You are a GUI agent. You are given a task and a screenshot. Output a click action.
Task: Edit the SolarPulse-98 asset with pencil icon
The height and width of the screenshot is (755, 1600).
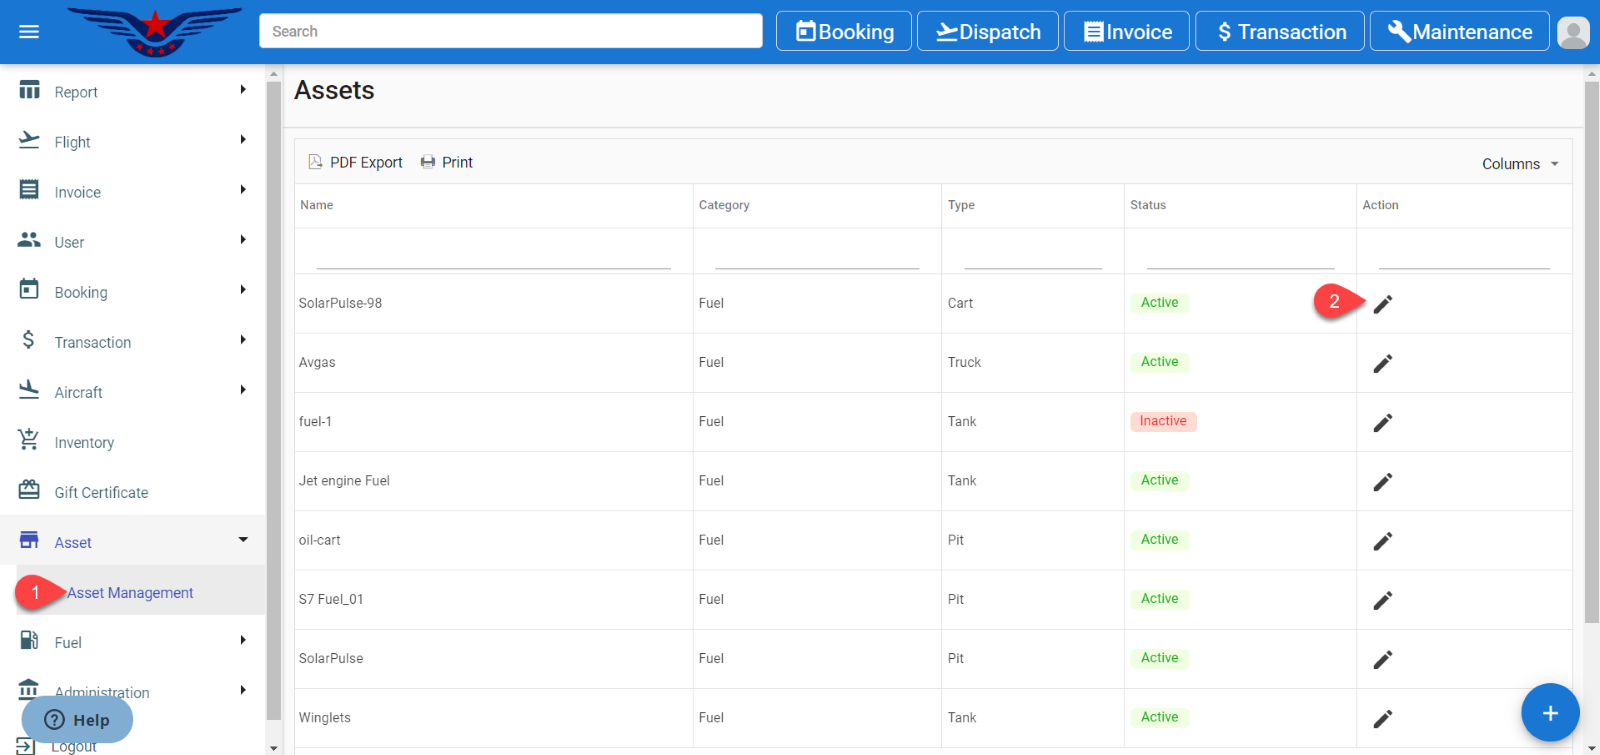[x=1382, y=304]
